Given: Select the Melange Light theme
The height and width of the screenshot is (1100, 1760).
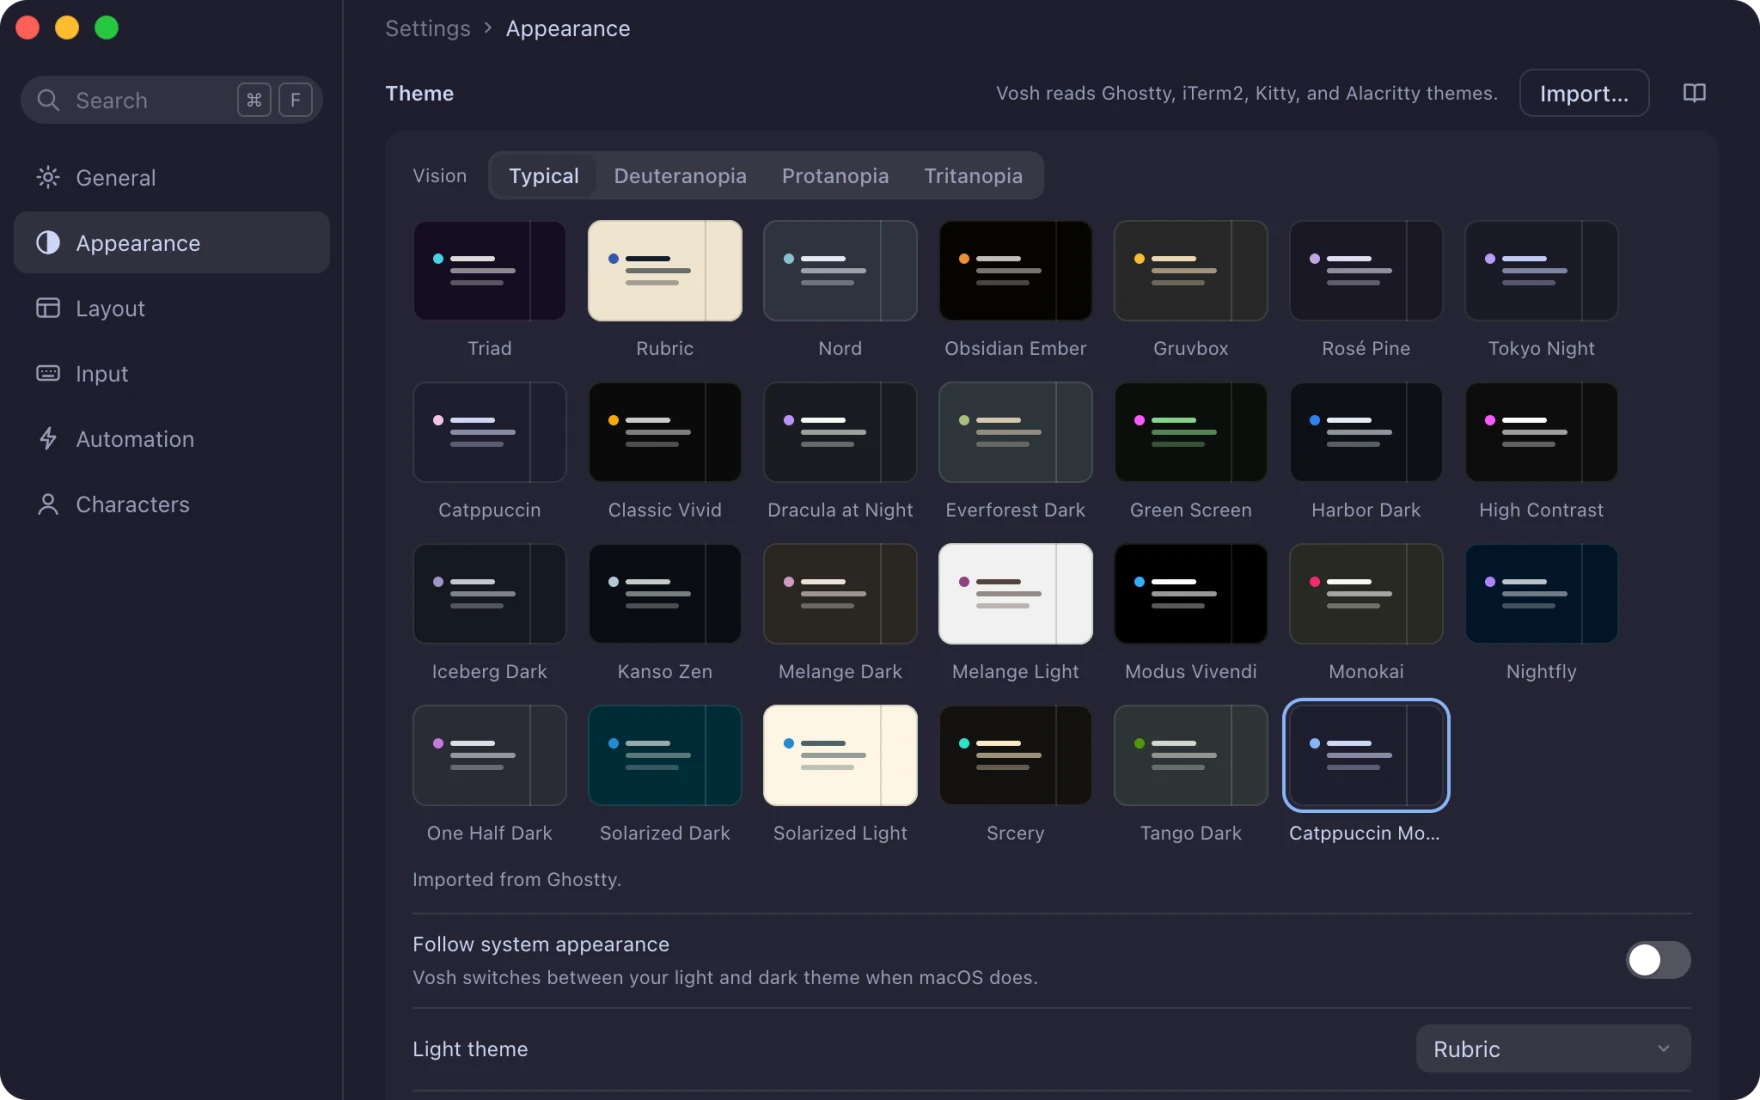Looking at the screenshot, I should (x=1015, y=594).
